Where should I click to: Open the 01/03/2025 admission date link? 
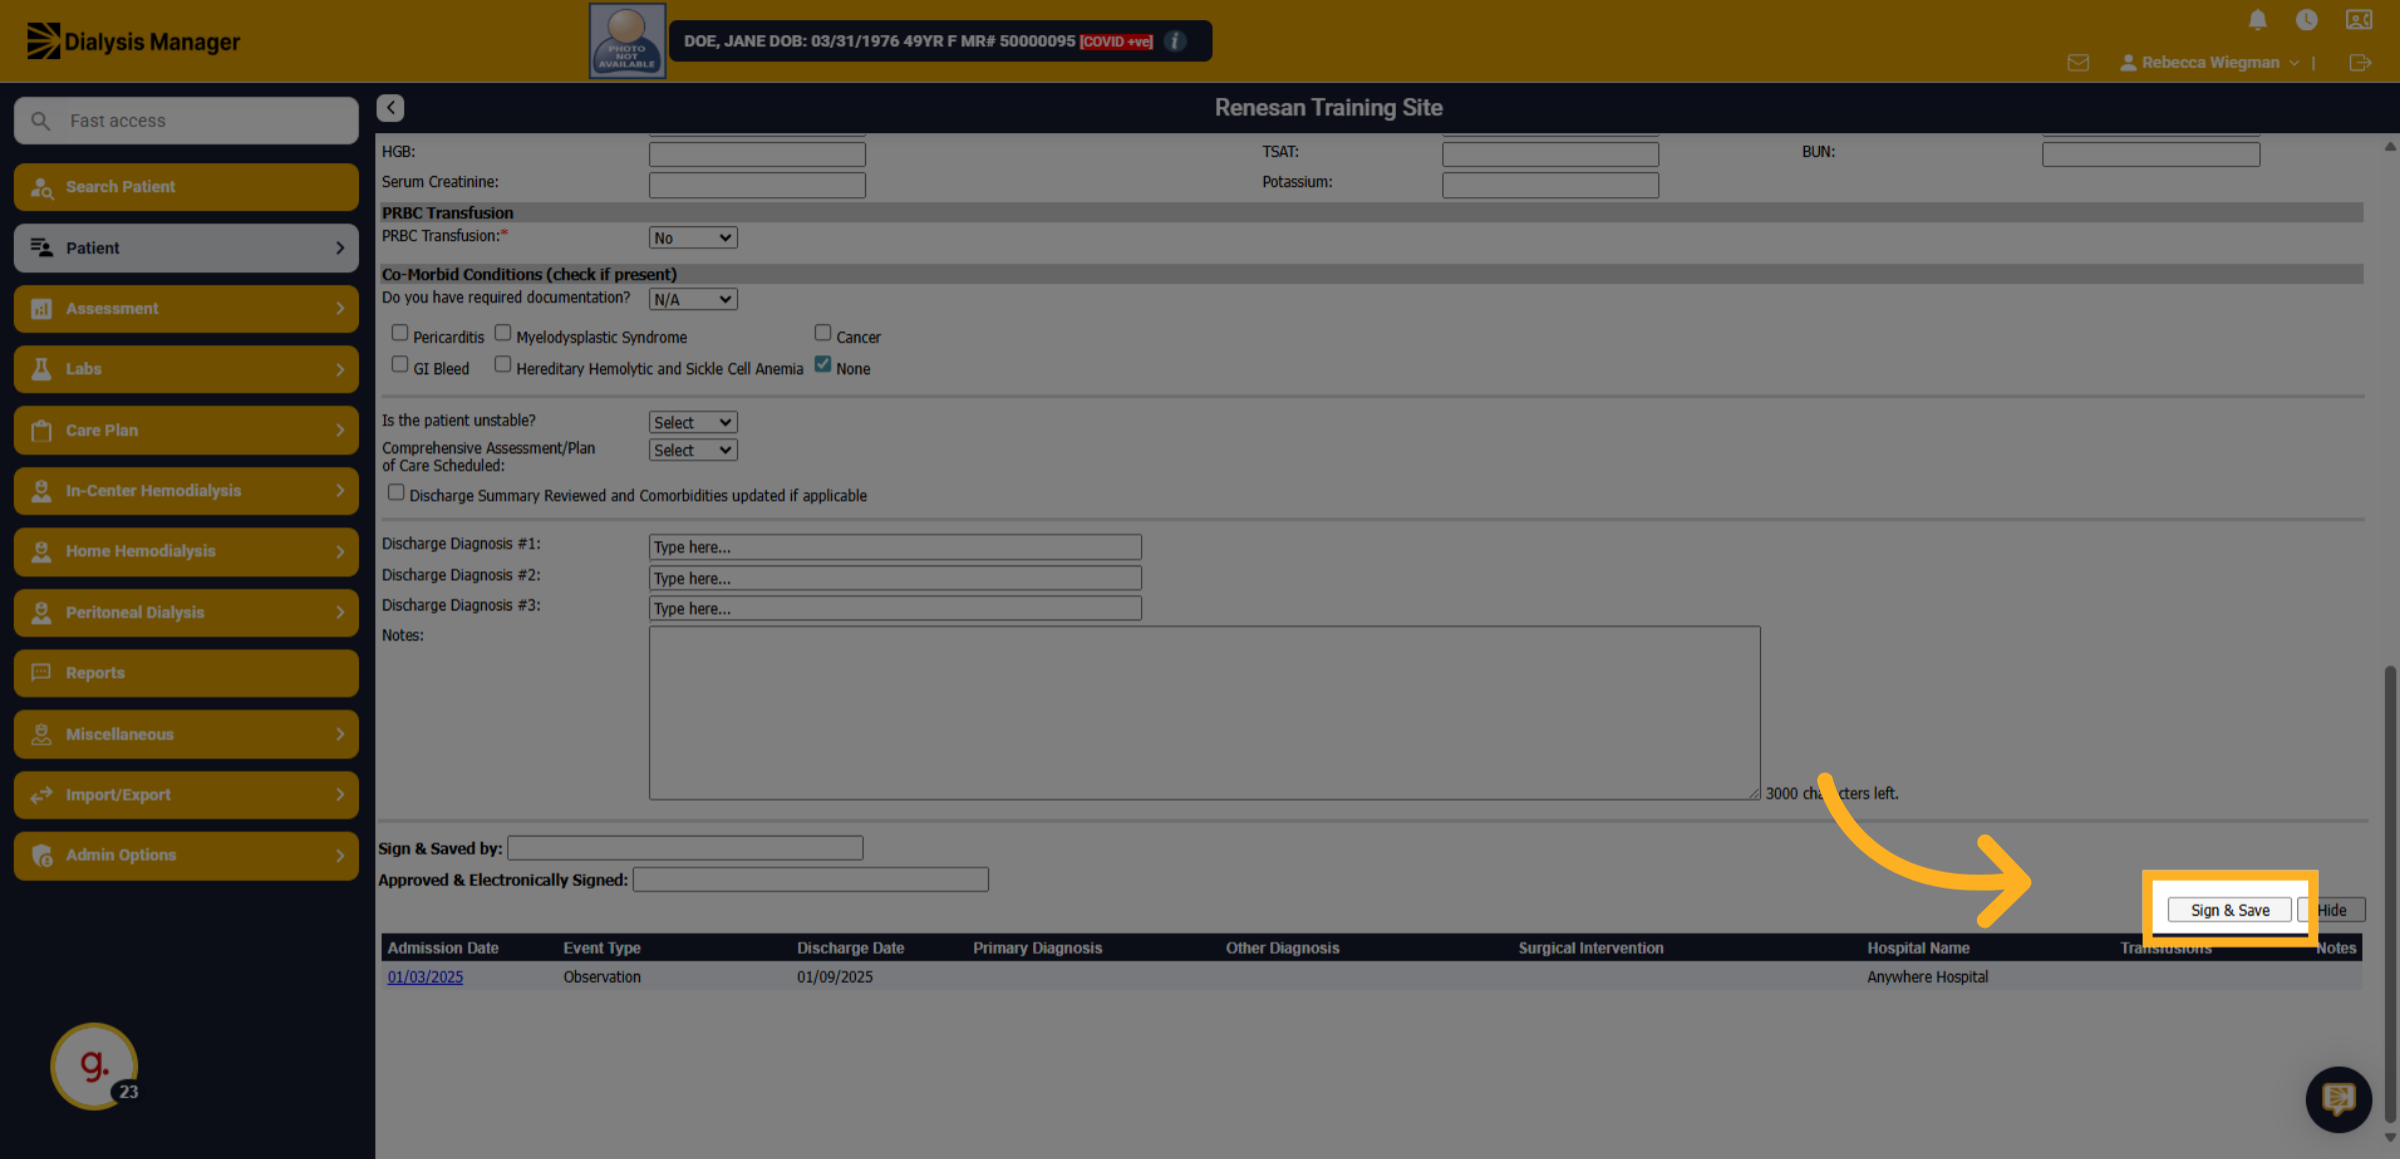tap(425, 977)
